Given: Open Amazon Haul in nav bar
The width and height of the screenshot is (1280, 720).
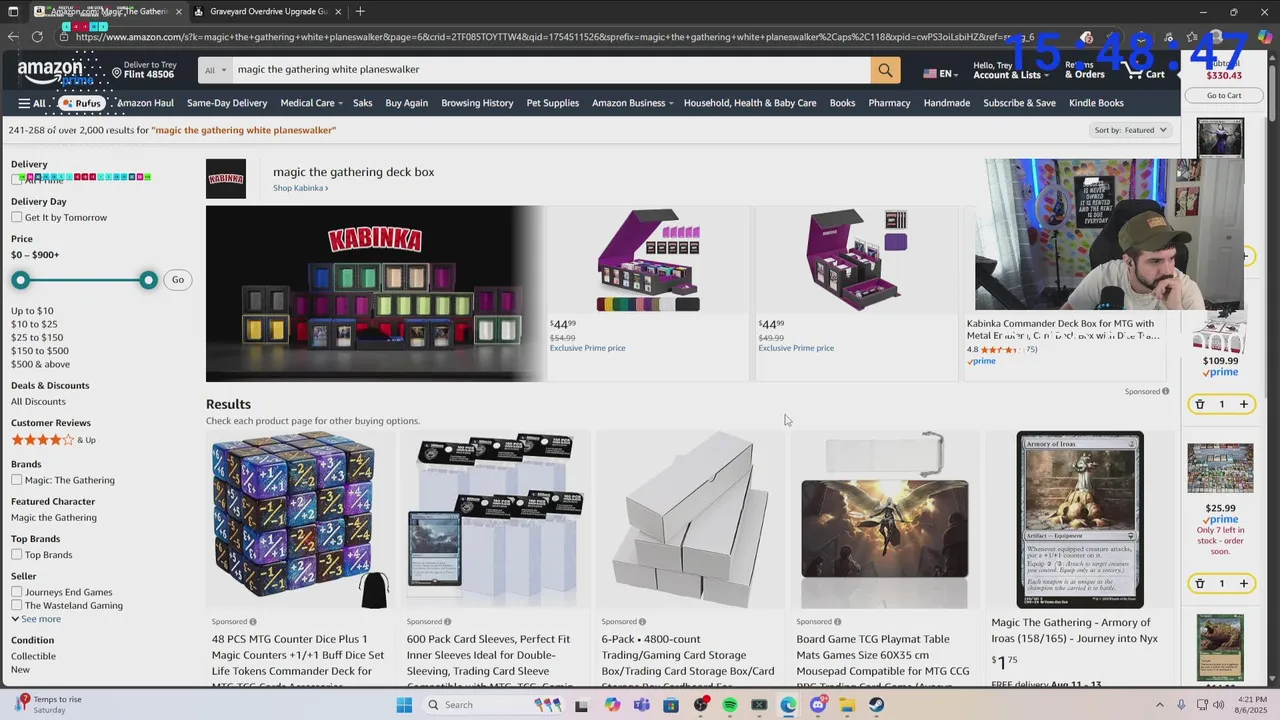Looking at the screenshot, I should coord(145,103).
